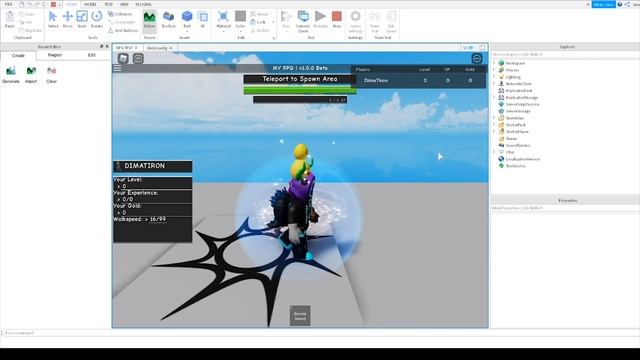This screenshot has height=360, width=640.
Task: Click Generate in Terrain Editor
Action: pos(11,75)
